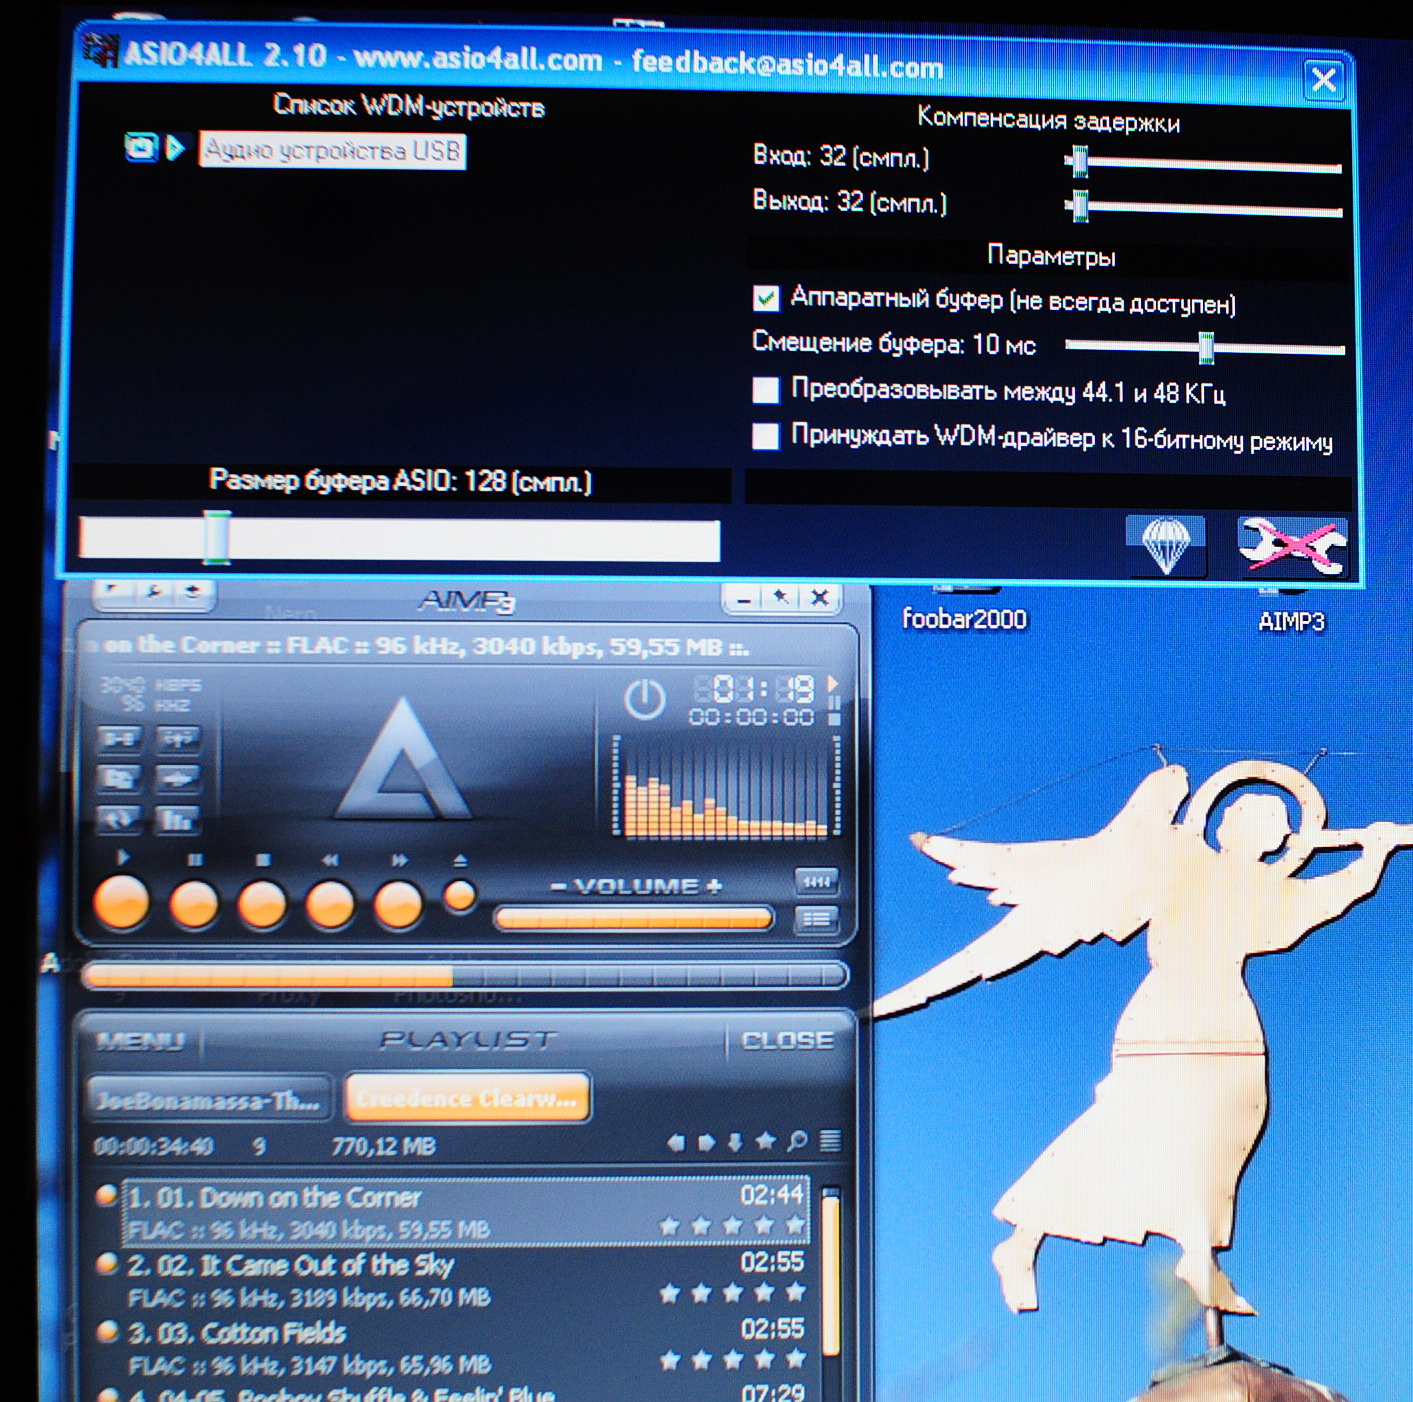Click the A-B repeat button in AIMP3

[x=118, y=739]
